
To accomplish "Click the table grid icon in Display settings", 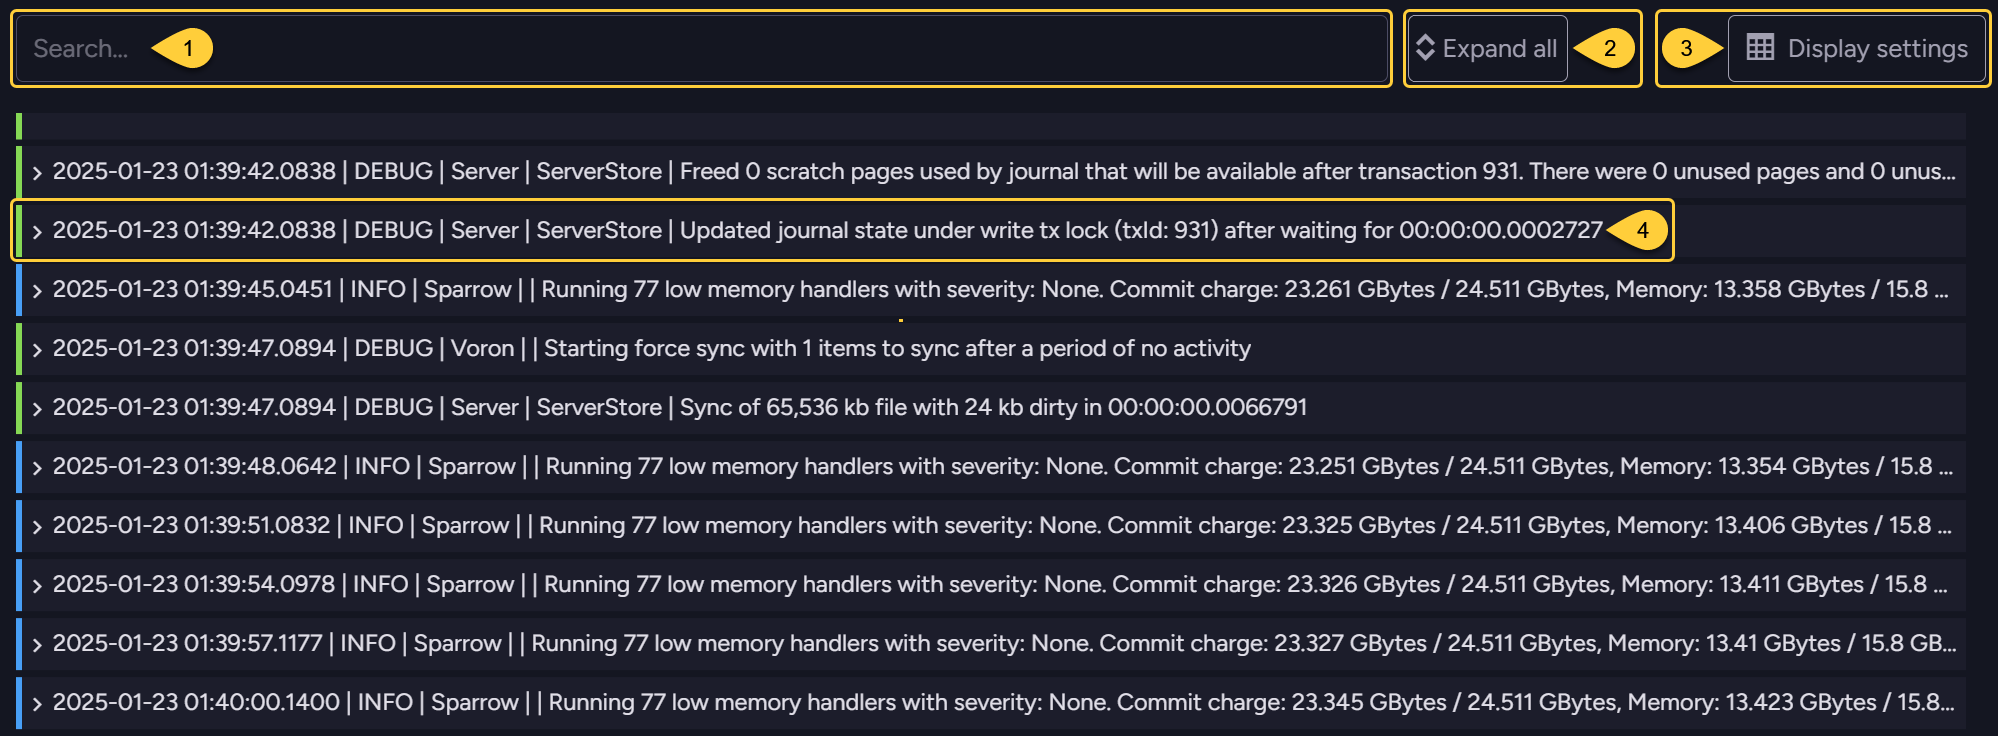I will (x=1760, y=48).
